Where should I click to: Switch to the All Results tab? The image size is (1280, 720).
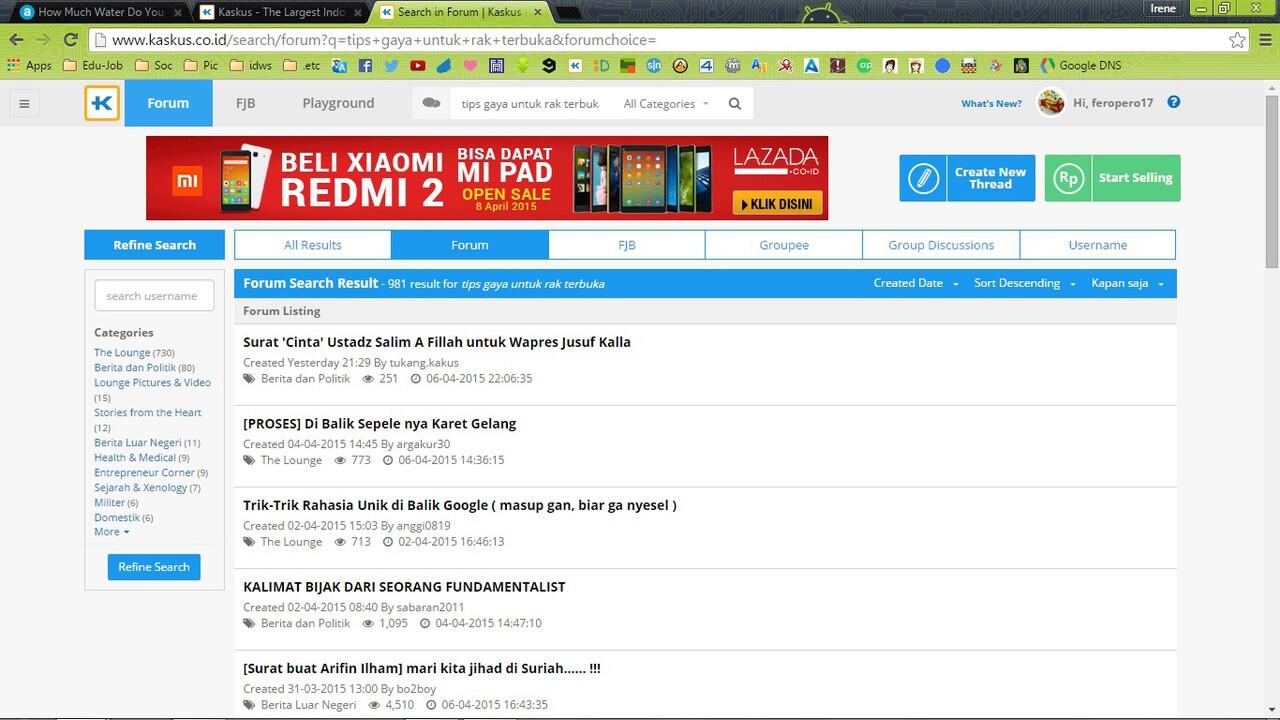pyautogui.click(x=313, y=245)
